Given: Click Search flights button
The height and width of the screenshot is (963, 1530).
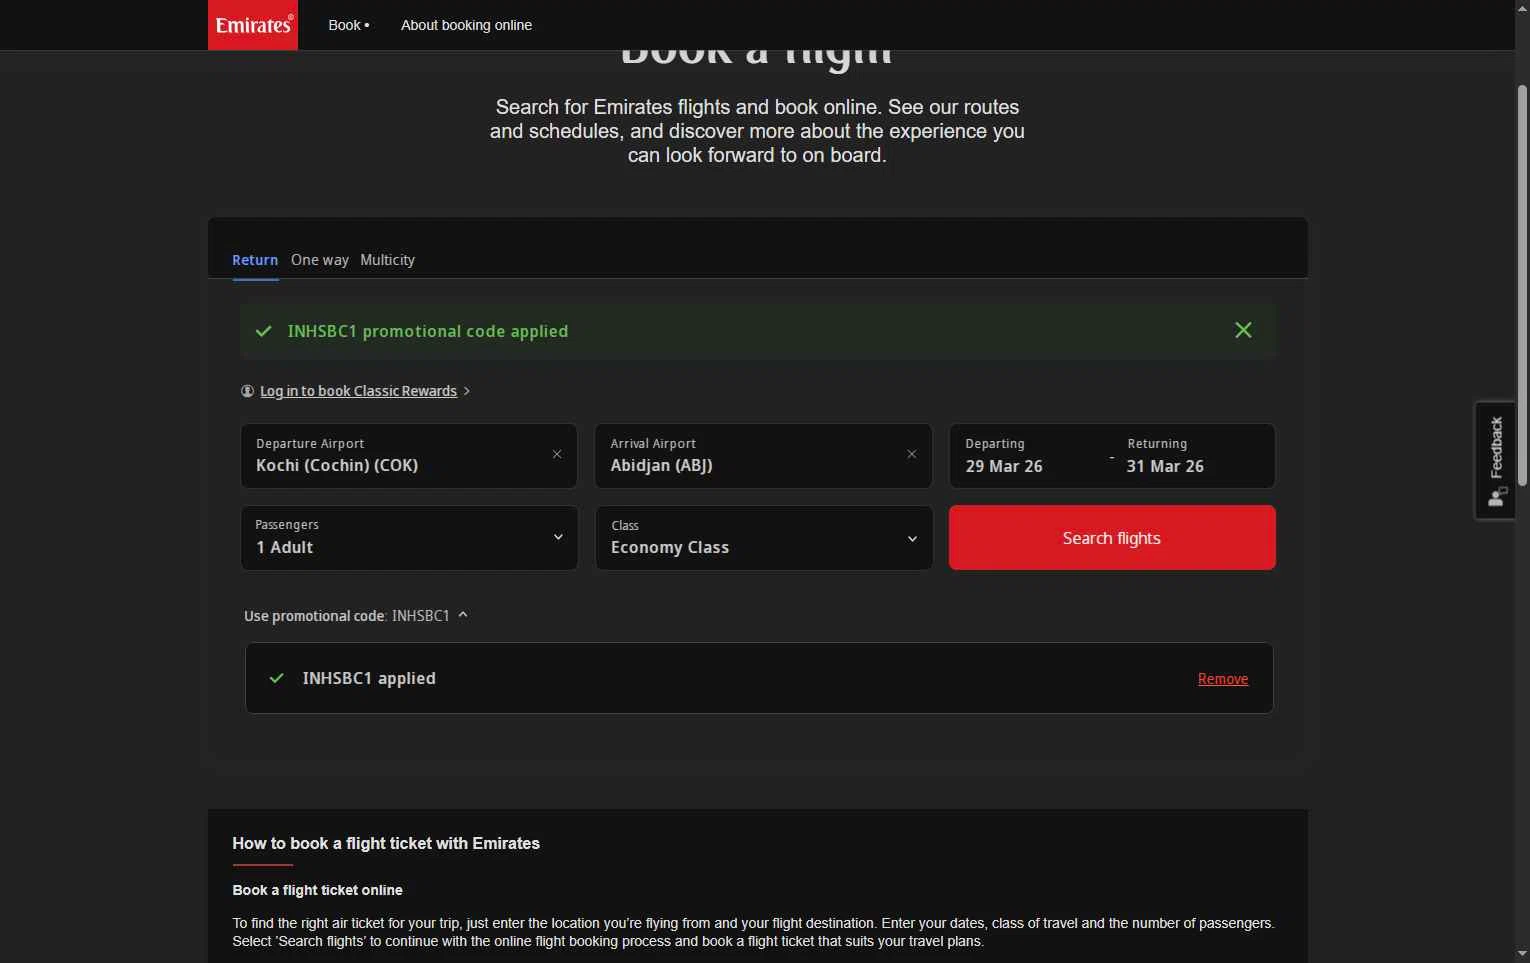Looking at the screenshot, I should (1112, 538).
